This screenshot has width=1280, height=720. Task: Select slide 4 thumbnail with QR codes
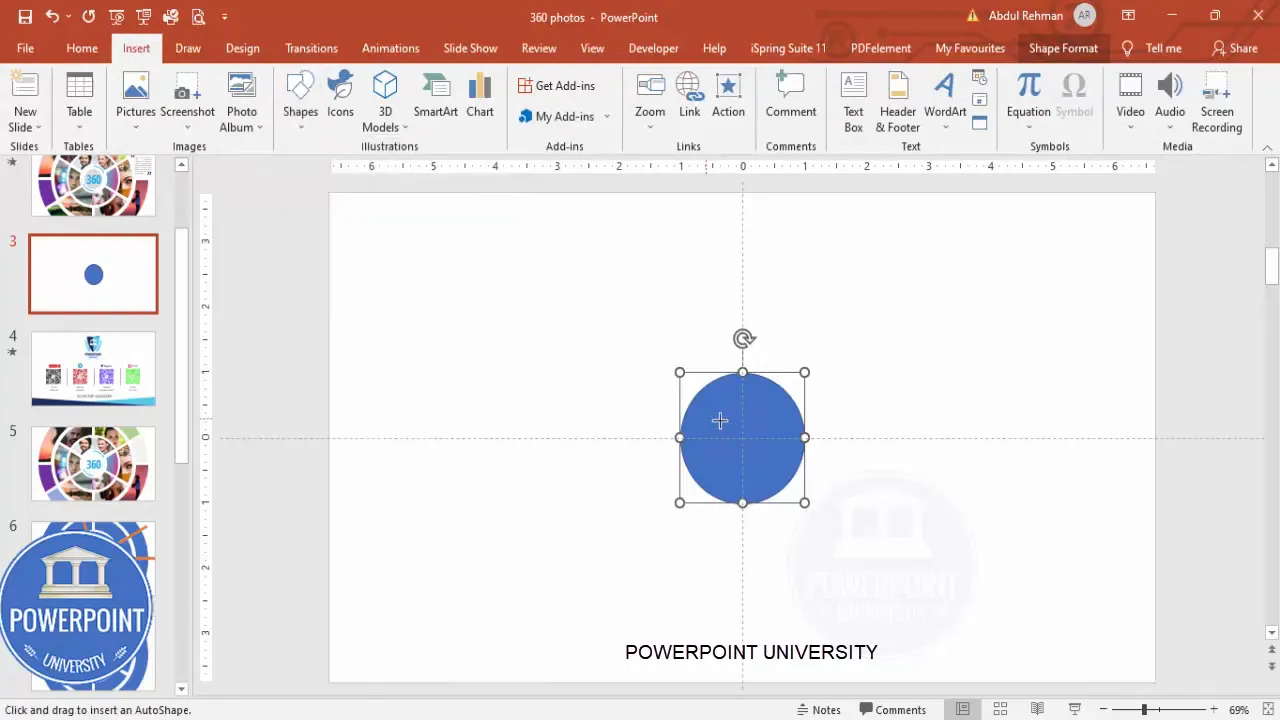click(x=93, y=369)
